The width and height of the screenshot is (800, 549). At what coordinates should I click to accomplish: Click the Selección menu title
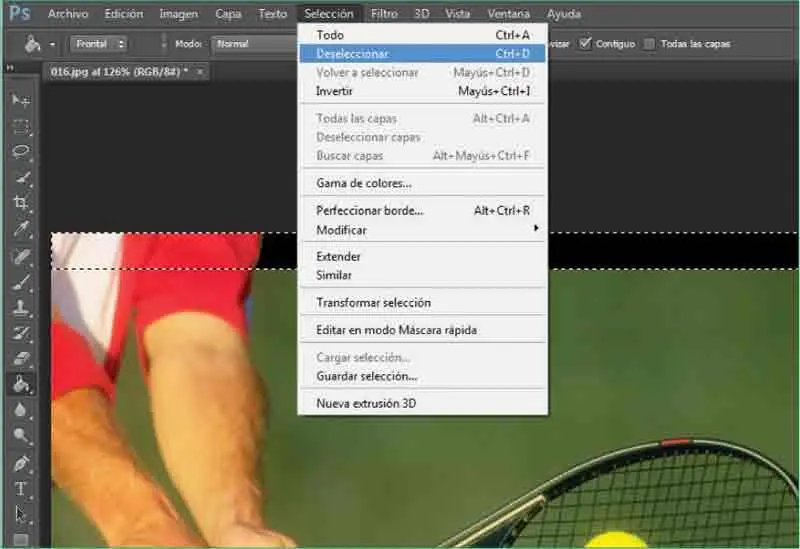[329, 14]
